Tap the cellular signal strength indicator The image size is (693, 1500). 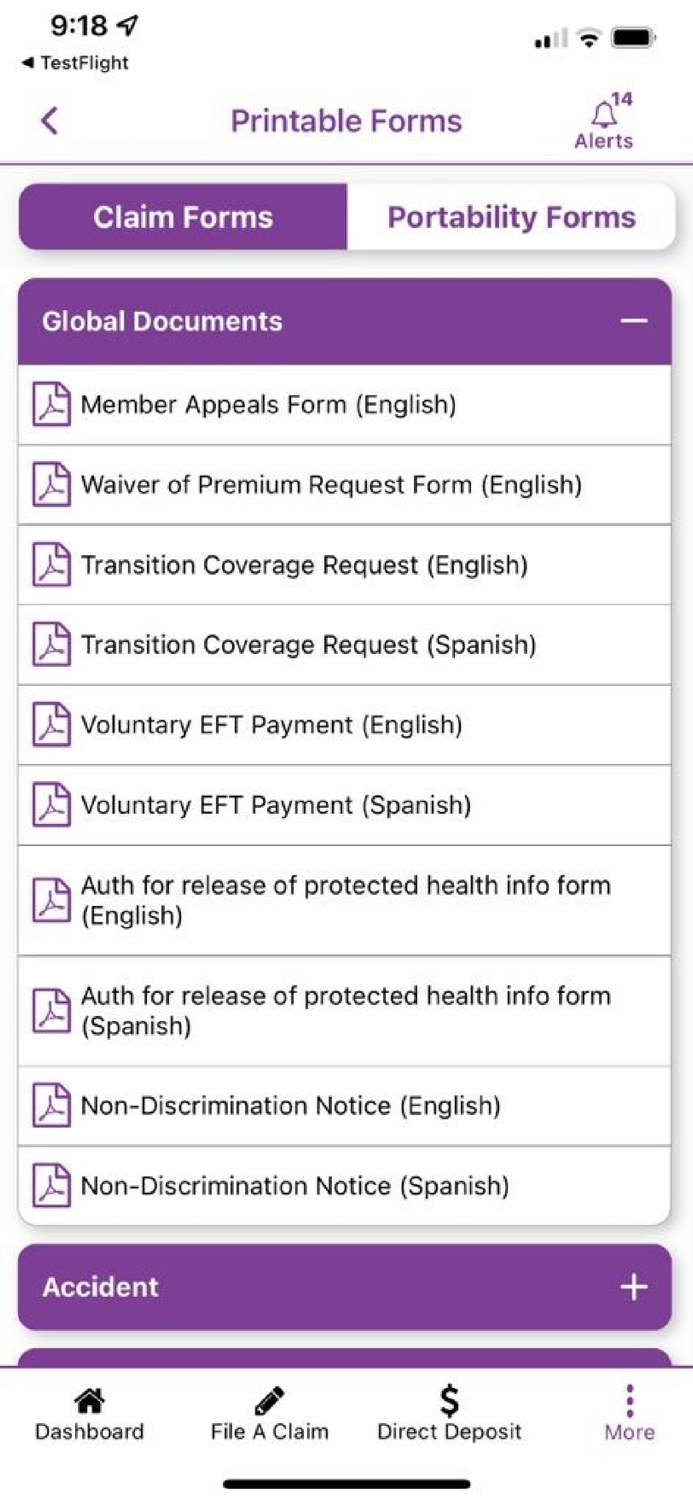coord(548,40)
